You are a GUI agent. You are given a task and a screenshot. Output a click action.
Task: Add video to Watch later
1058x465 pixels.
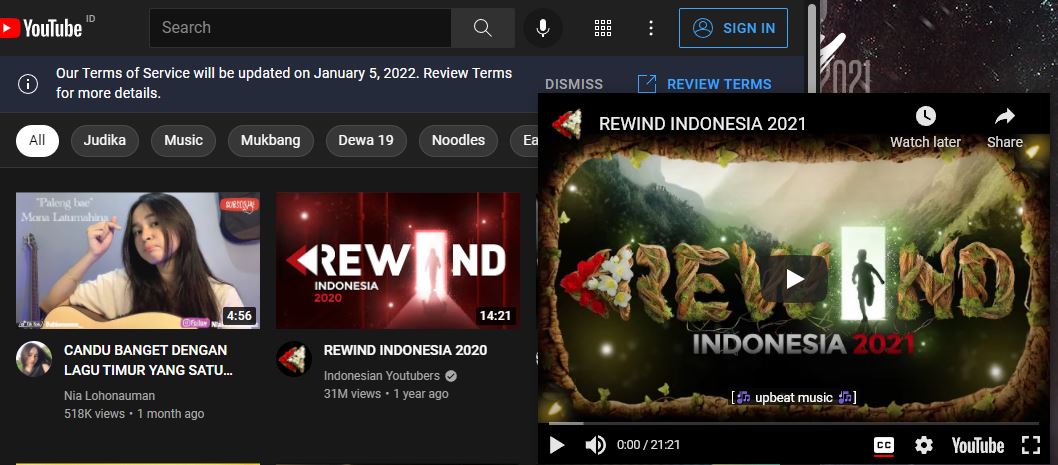(925, 127)
